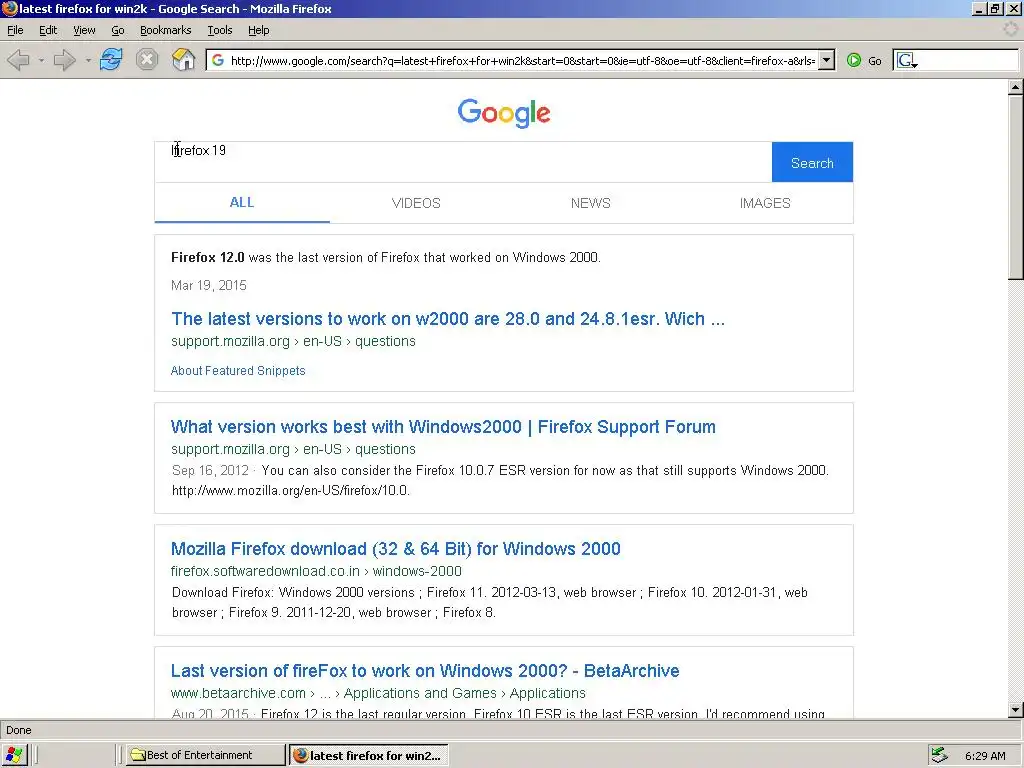Click the Google logo on the page
The image size is (1024, 768).
click(504, 113)
